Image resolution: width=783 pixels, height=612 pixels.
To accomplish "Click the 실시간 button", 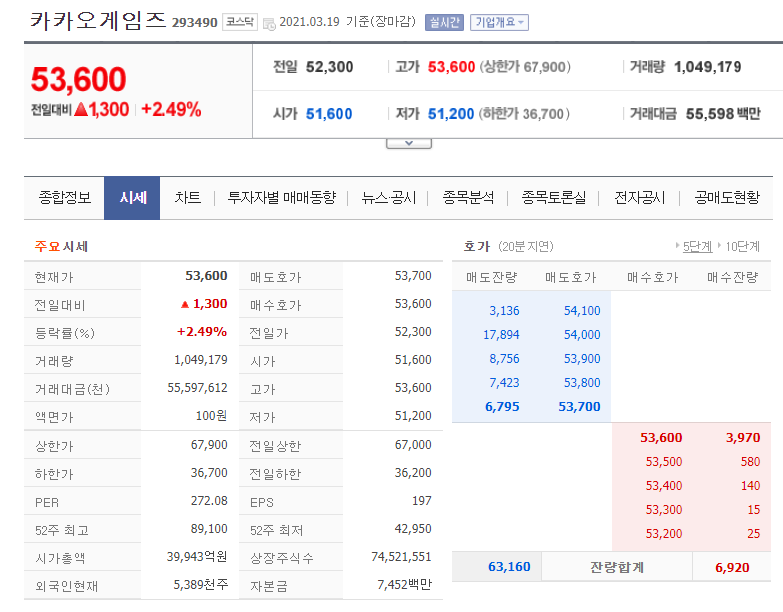I will (444, 22).
